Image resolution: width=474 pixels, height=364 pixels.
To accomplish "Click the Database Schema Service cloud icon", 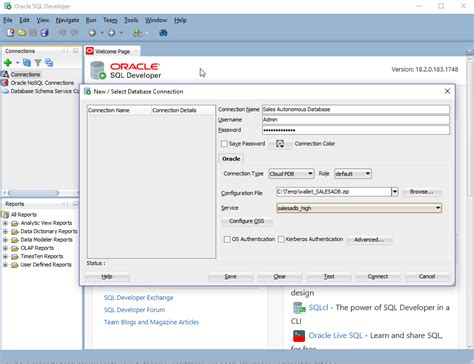I will point(6,91).
